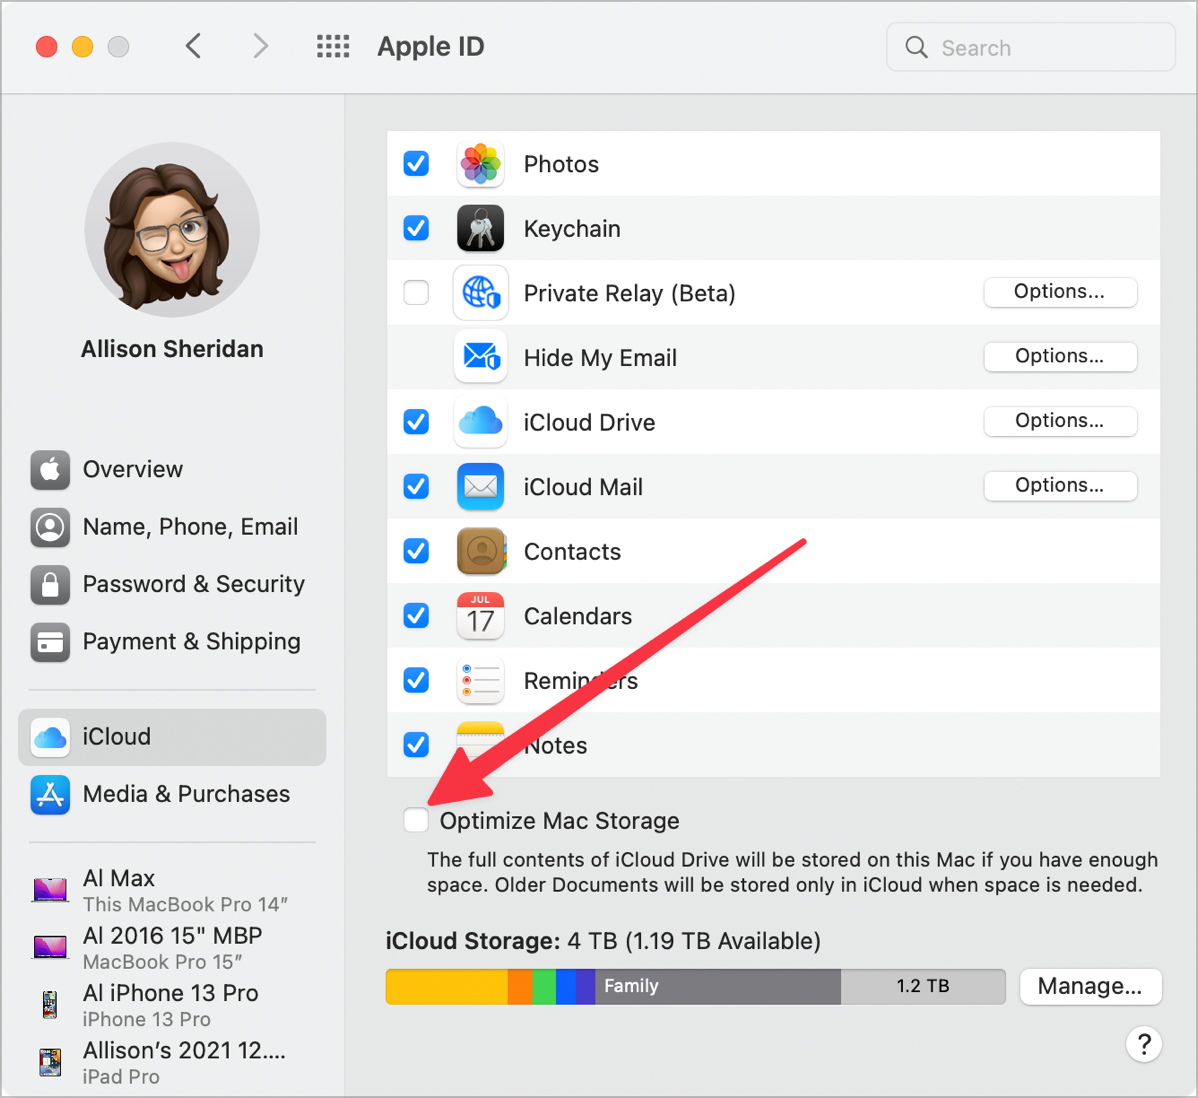Click the Private Relay globe icon

[480, 293]
